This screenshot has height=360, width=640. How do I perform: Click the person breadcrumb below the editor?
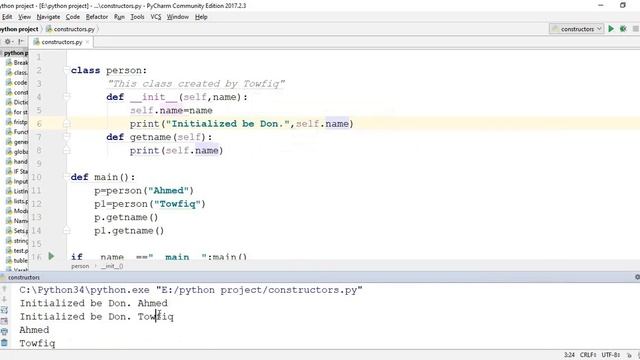pos(80,266)
